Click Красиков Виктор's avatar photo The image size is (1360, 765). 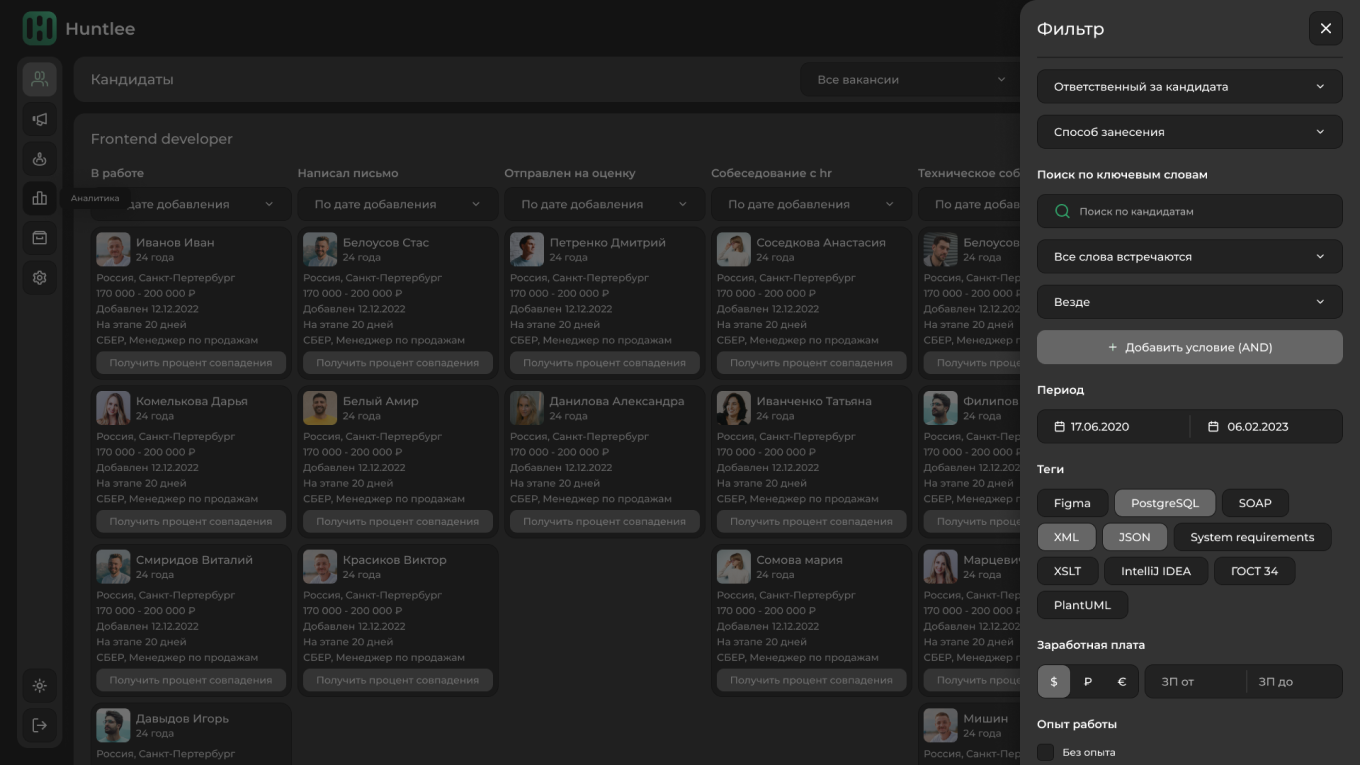pos(320,567)
